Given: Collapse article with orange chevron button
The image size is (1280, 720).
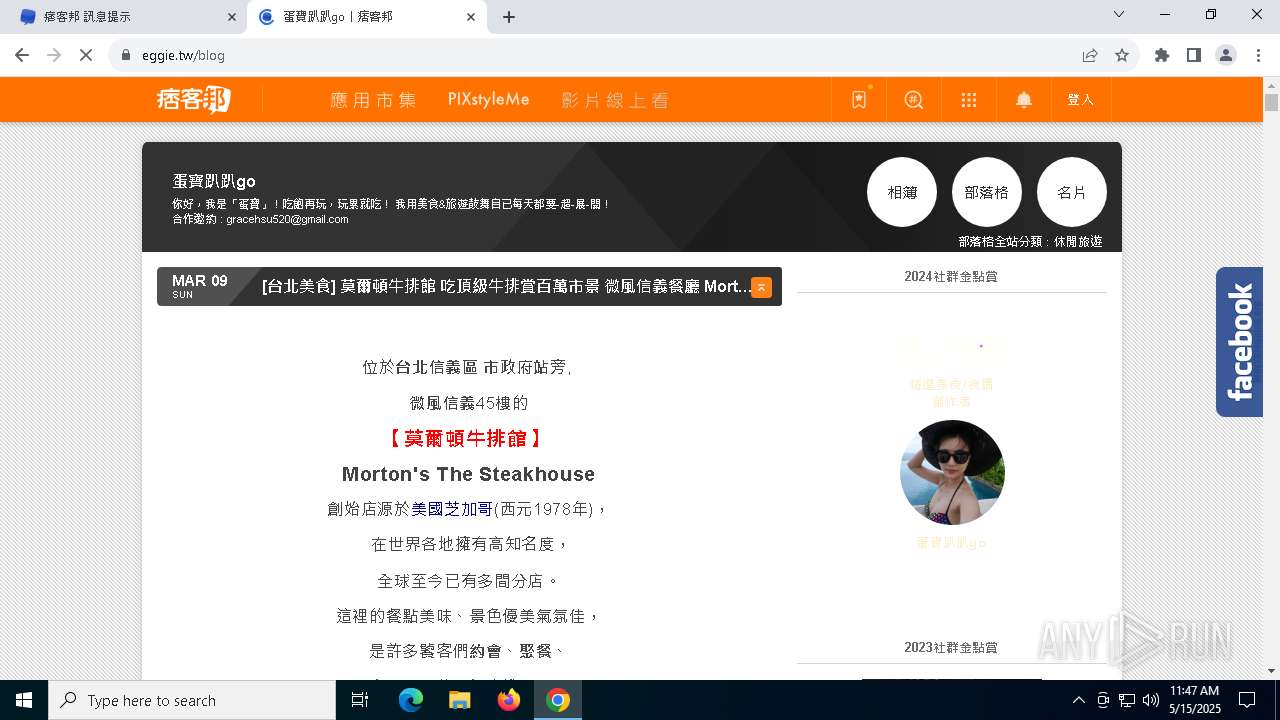Looking at the screenshot, I should (x=761, y=287).
